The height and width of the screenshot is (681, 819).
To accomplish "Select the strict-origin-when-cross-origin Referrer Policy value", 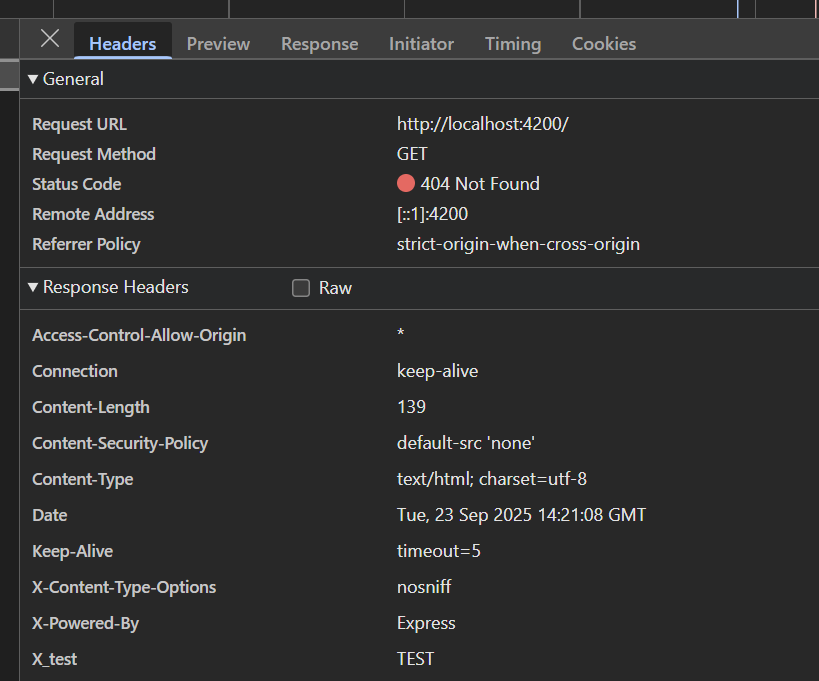I will tap(518, 244).
